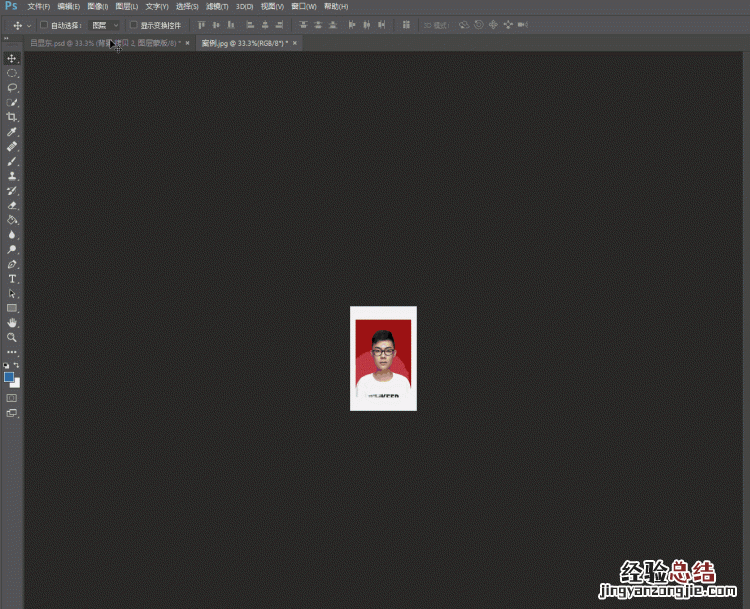Select the History Brush tool
750x609 pixels.
pos(12,191)
